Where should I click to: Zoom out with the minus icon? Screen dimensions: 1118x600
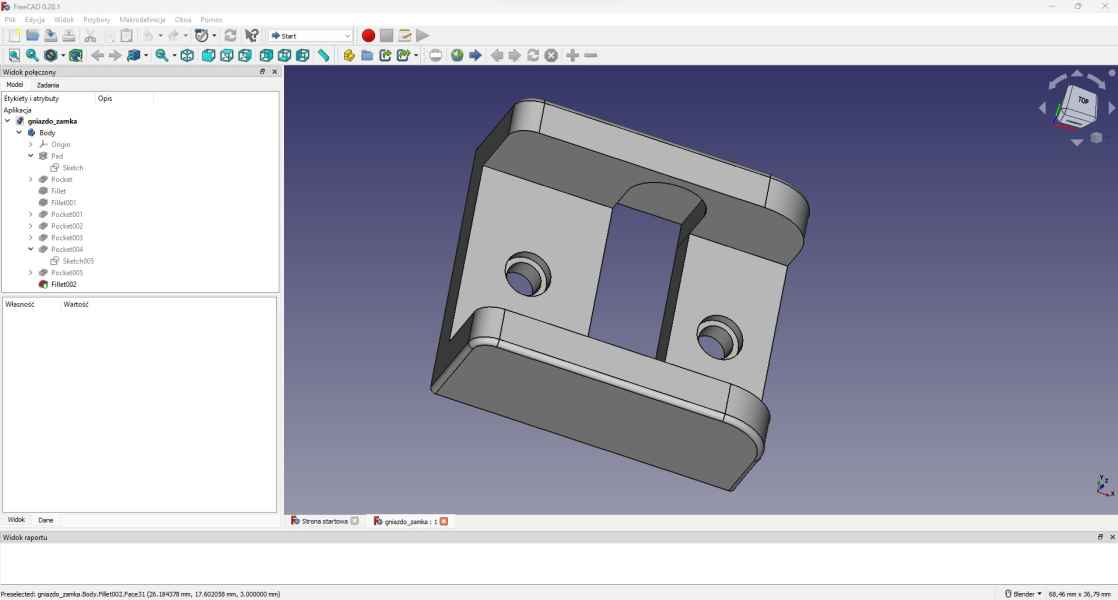(591, 55)
